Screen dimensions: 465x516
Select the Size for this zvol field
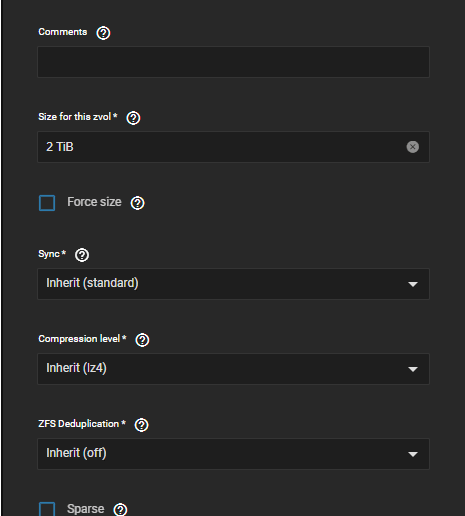click(233, 147)
